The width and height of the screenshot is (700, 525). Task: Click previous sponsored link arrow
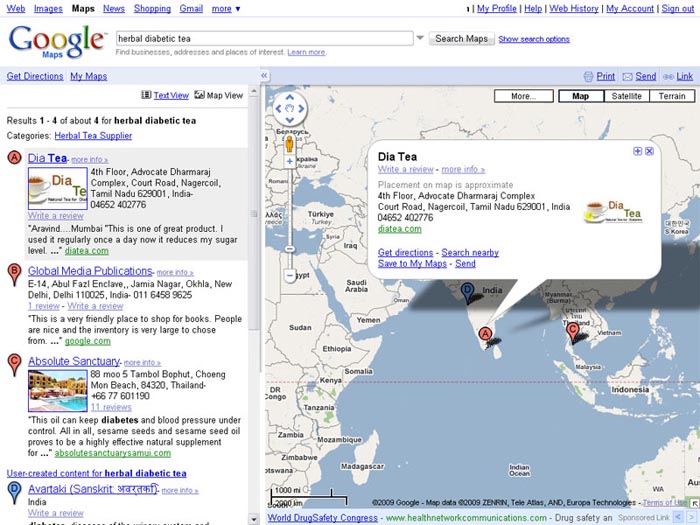click(679, 517)
